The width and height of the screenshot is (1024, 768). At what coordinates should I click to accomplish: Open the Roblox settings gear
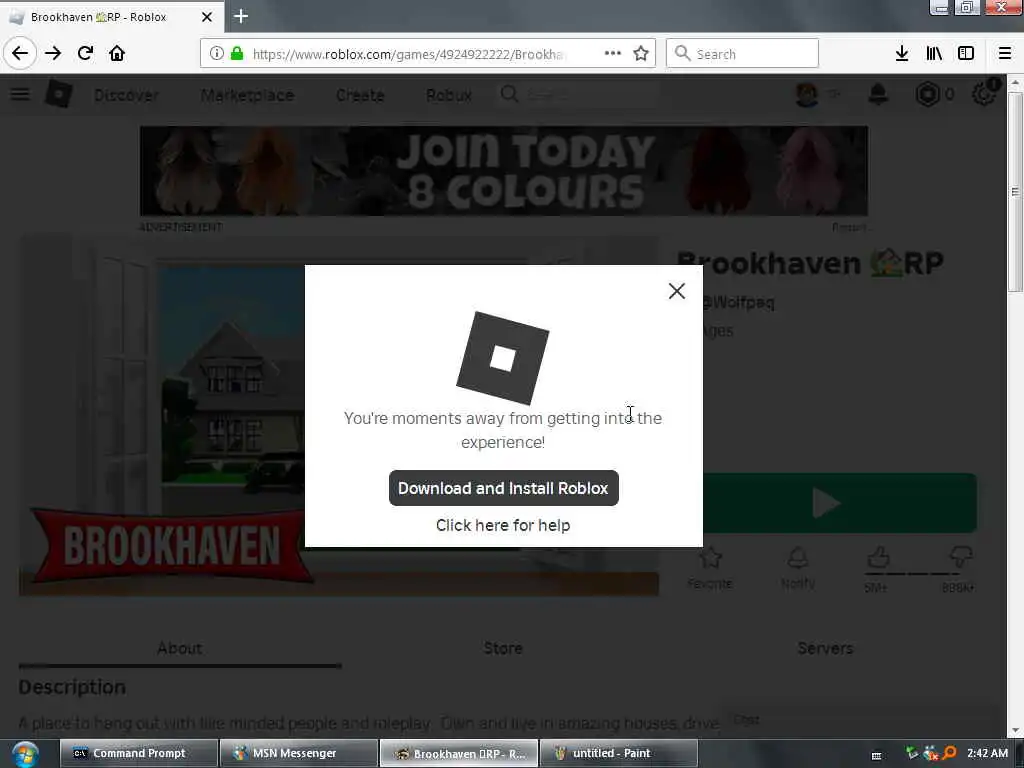(x=984, y=95)
